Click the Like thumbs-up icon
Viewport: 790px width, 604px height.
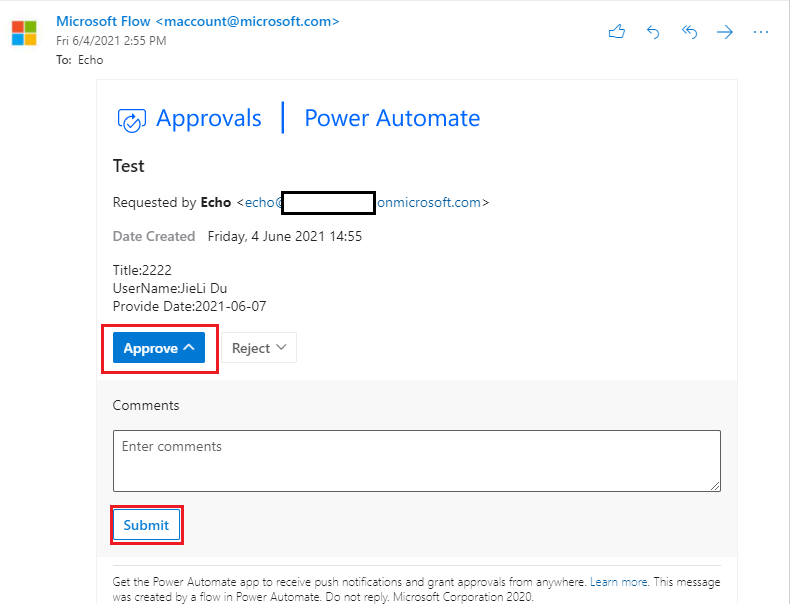617,32
